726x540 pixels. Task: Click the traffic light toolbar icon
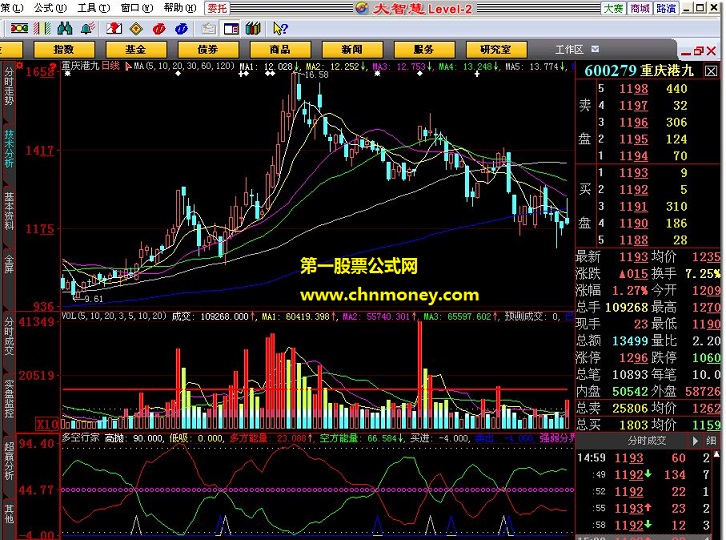pyautogui.click(x=19, y=29)
